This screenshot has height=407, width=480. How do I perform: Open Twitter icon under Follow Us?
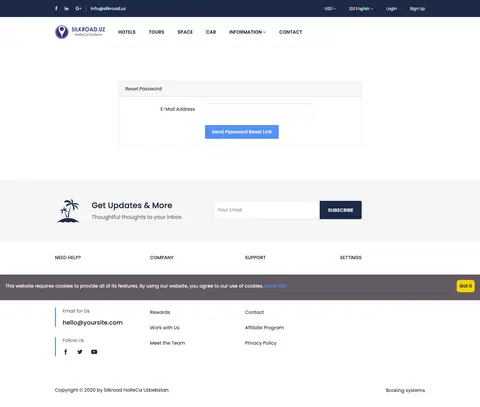click(x=80, y=352)
